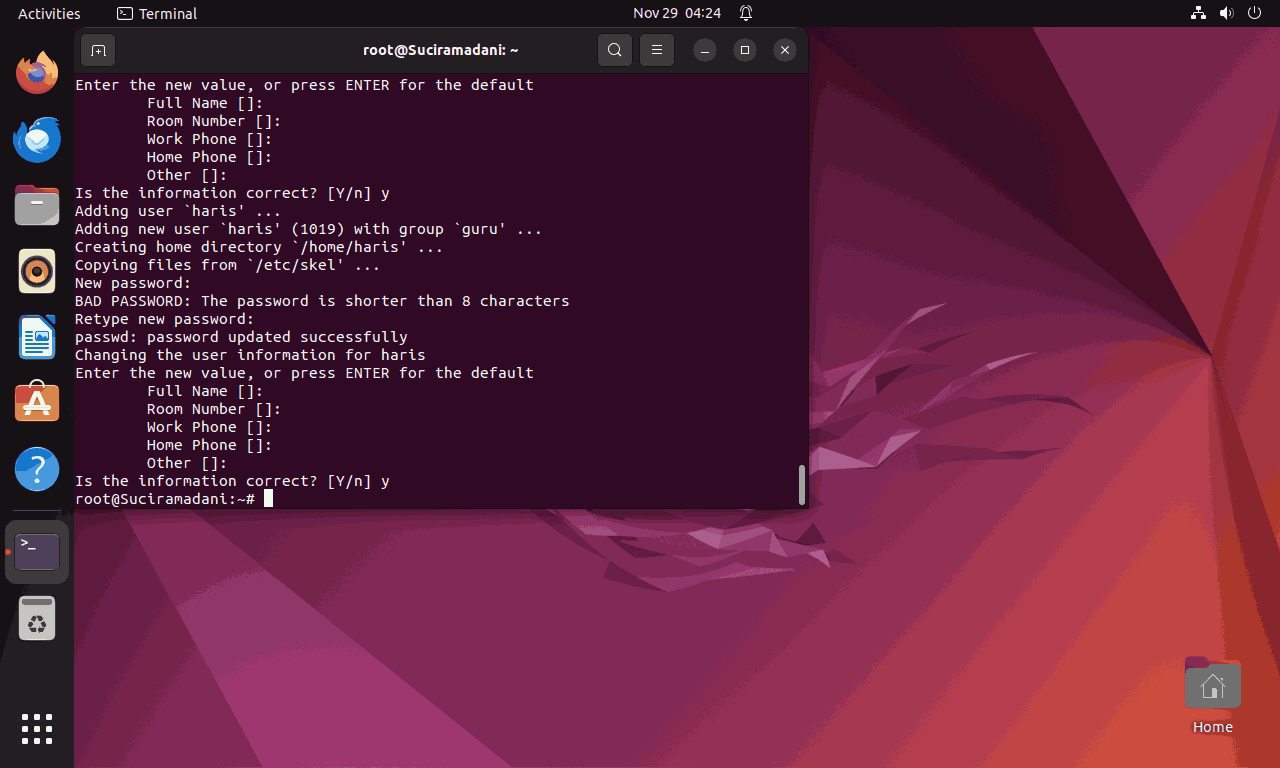Select the Terminal icon in dock
1280x768 pixels.
pyautogui.click(x=37, y=552)
